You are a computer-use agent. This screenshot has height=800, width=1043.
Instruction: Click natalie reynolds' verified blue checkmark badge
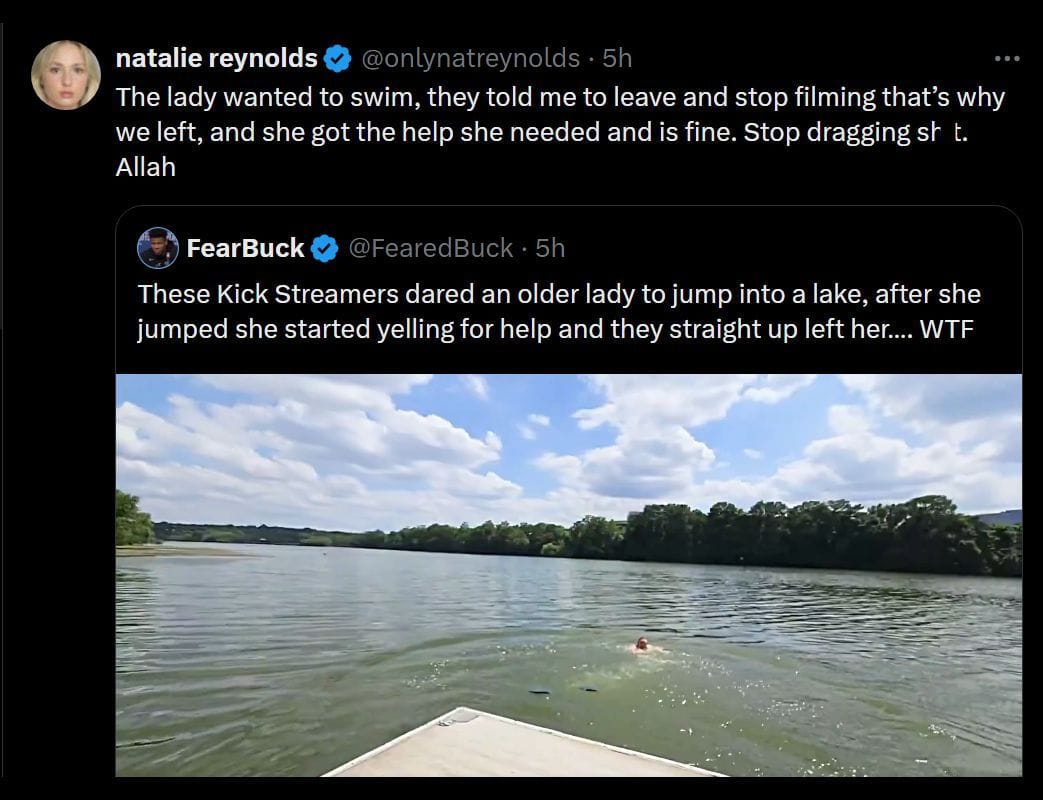(334, 58)
